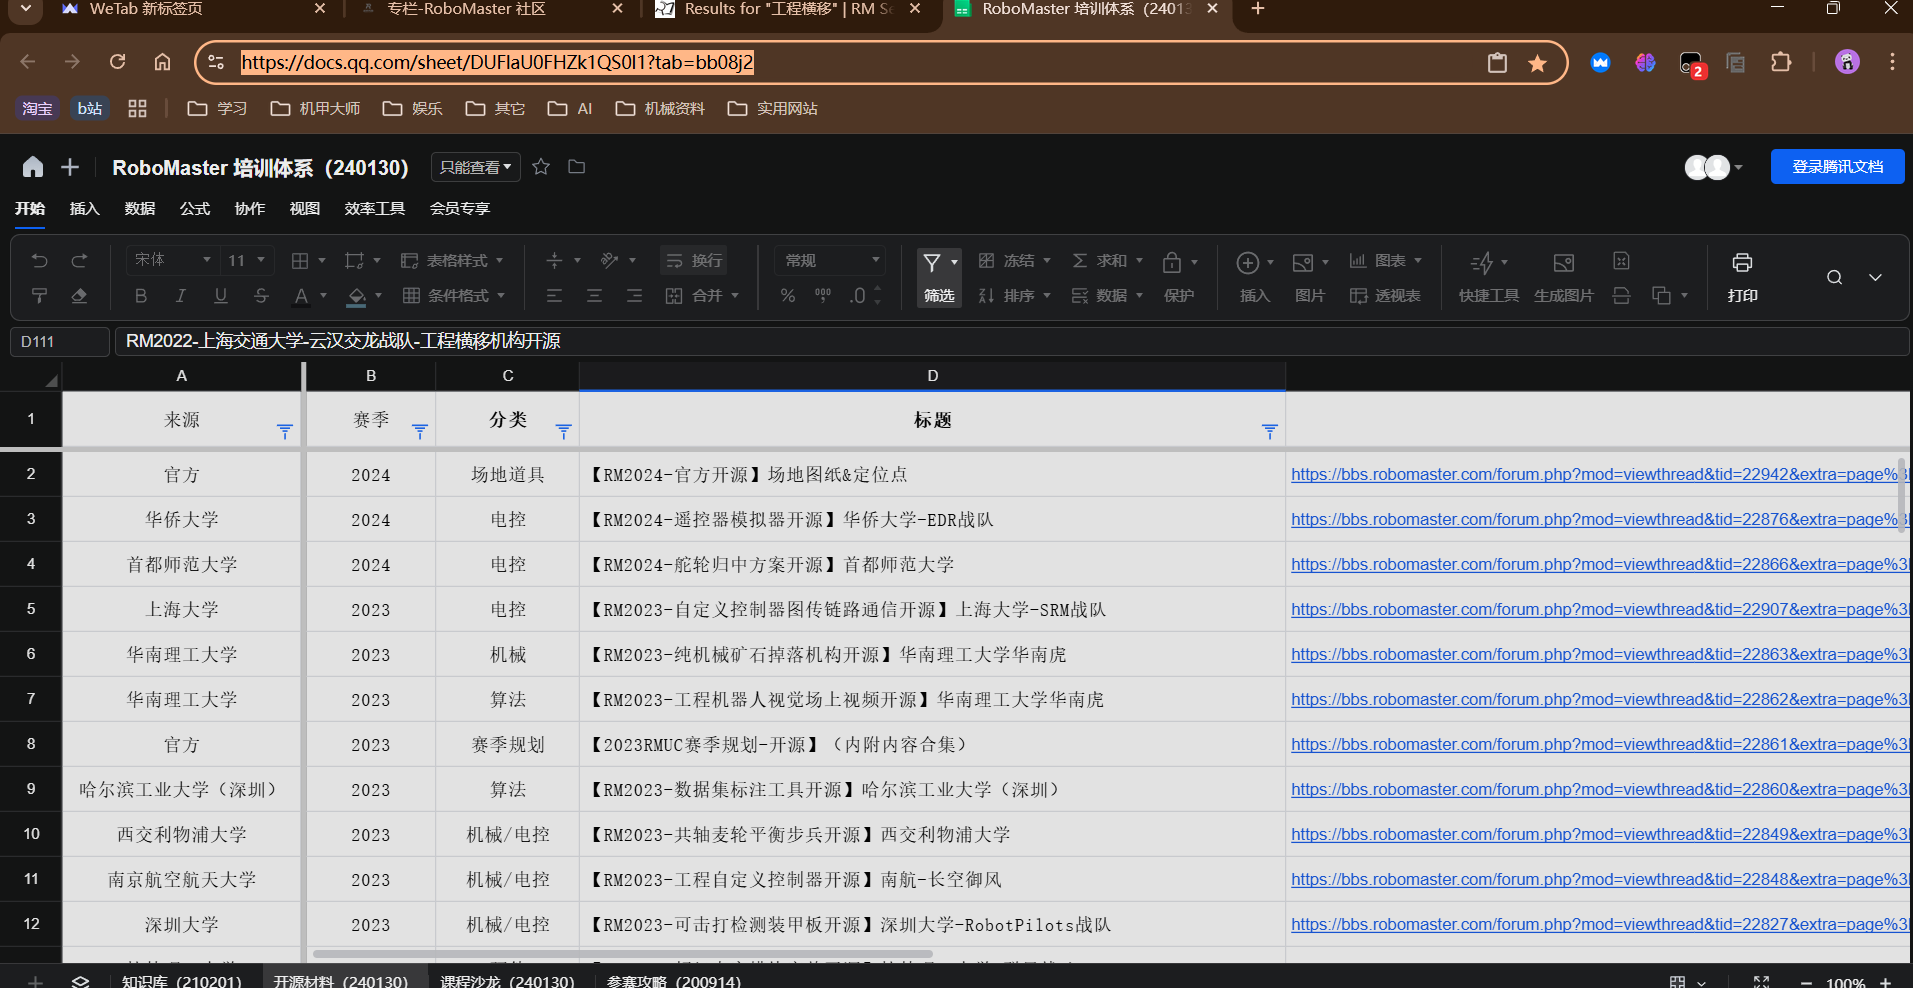1913x988 pixels.
Task: Open the 会员专享 ribbon tab
Action: (460, 208)
